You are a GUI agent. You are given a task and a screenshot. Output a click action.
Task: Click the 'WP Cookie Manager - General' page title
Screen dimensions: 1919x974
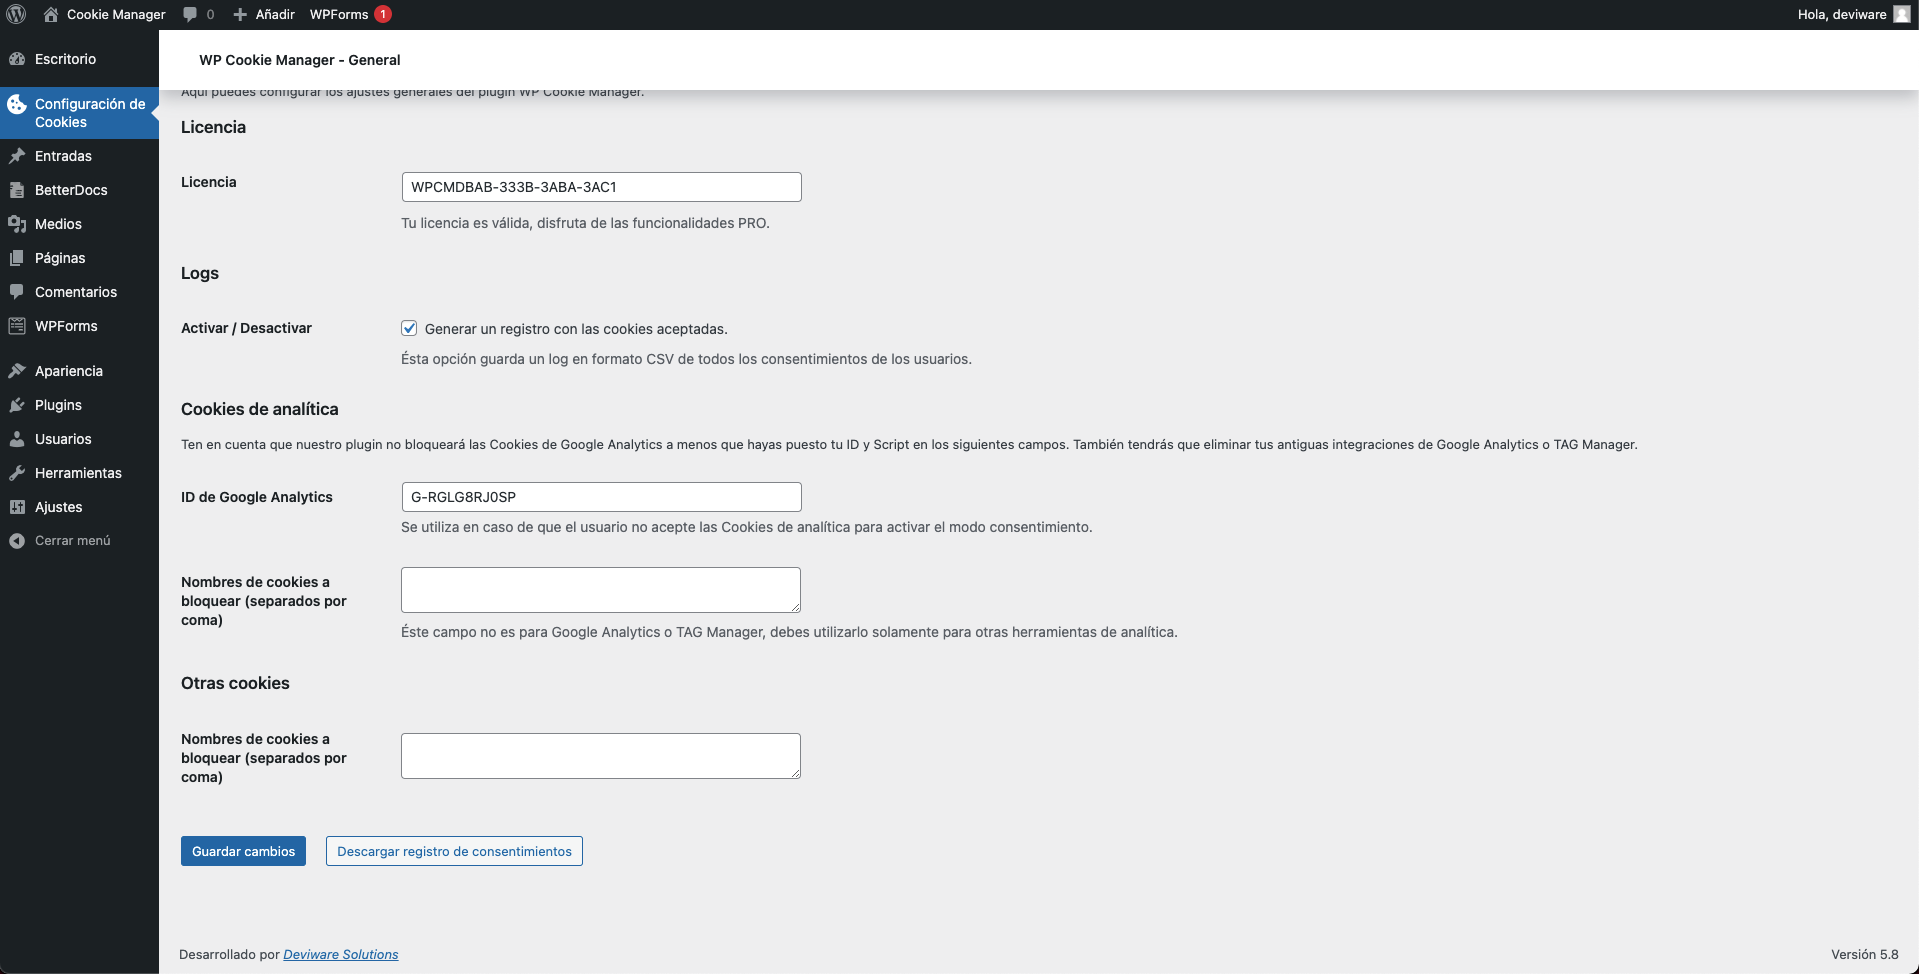pyautogui.click(x=300, y=60)
